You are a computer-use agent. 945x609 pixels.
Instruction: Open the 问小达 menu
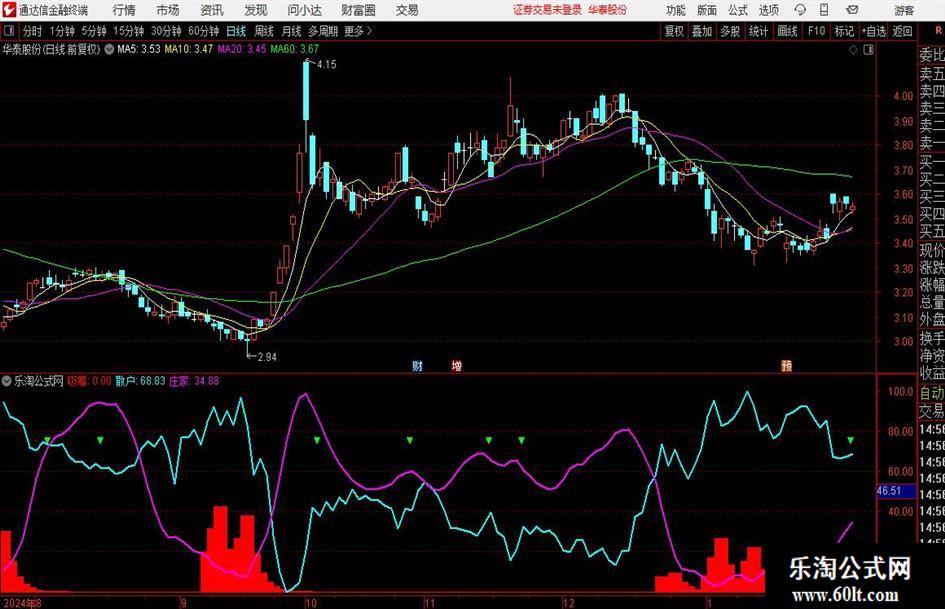pyautogui.click(x=304, y=10)
